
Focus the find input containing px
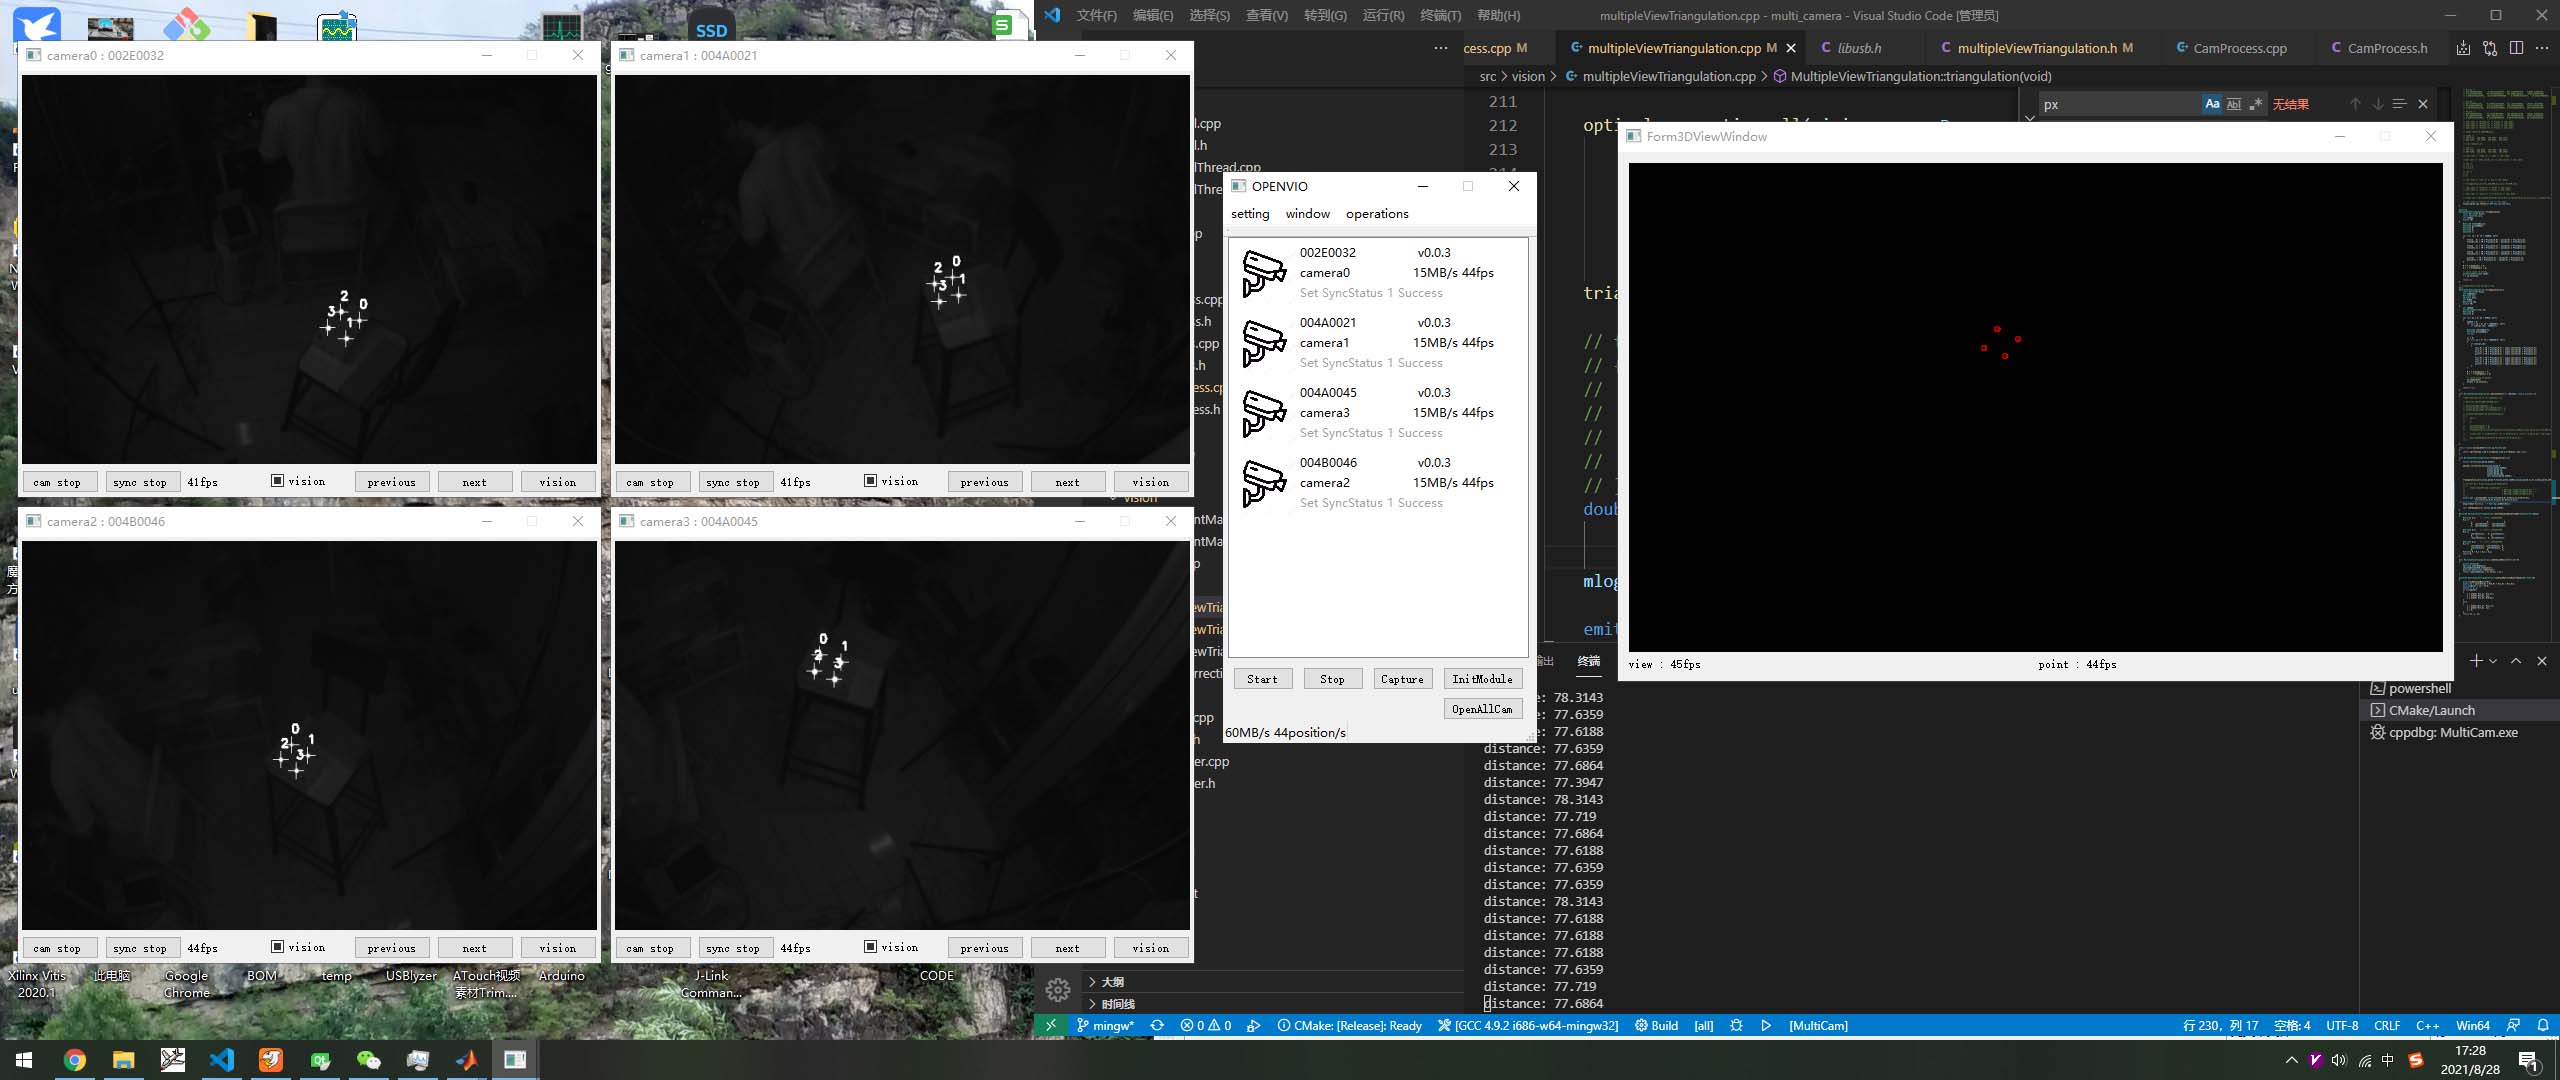(2118, 104)
